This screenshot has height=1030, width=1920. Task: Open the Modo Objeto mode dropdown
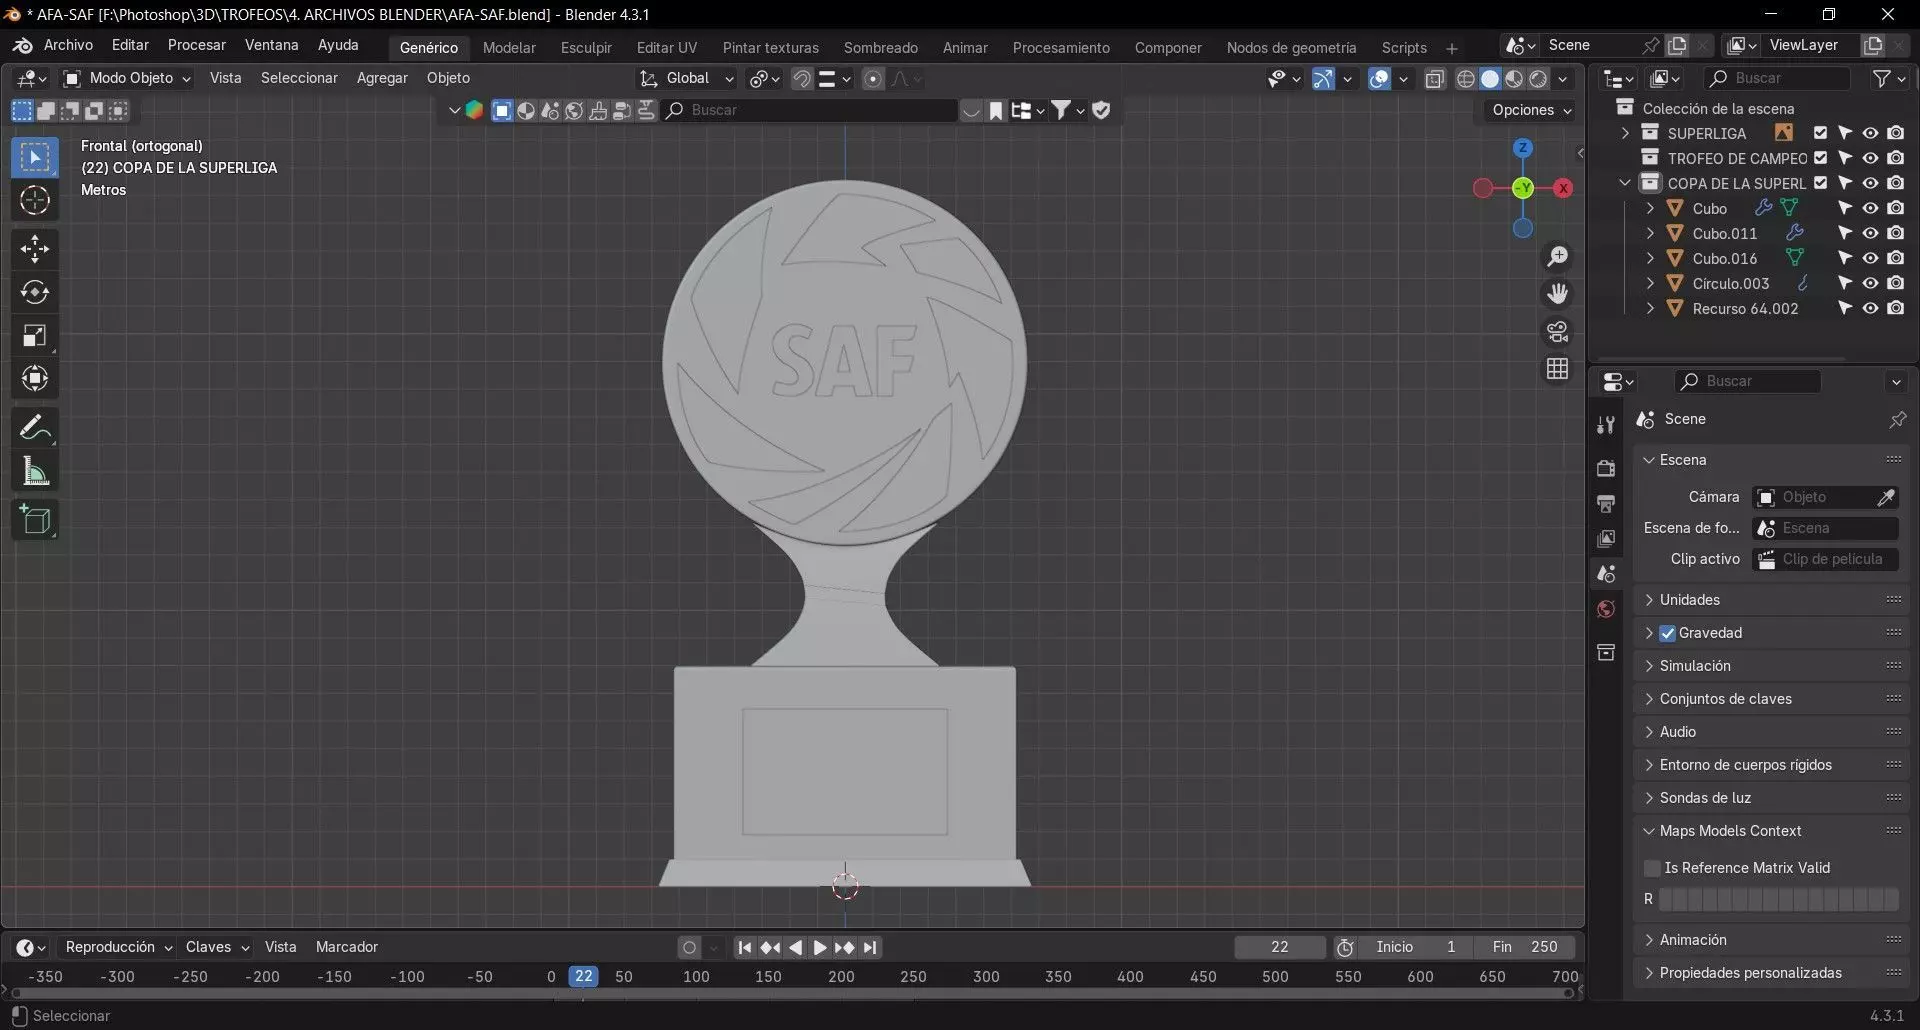(x=126, y=78)
